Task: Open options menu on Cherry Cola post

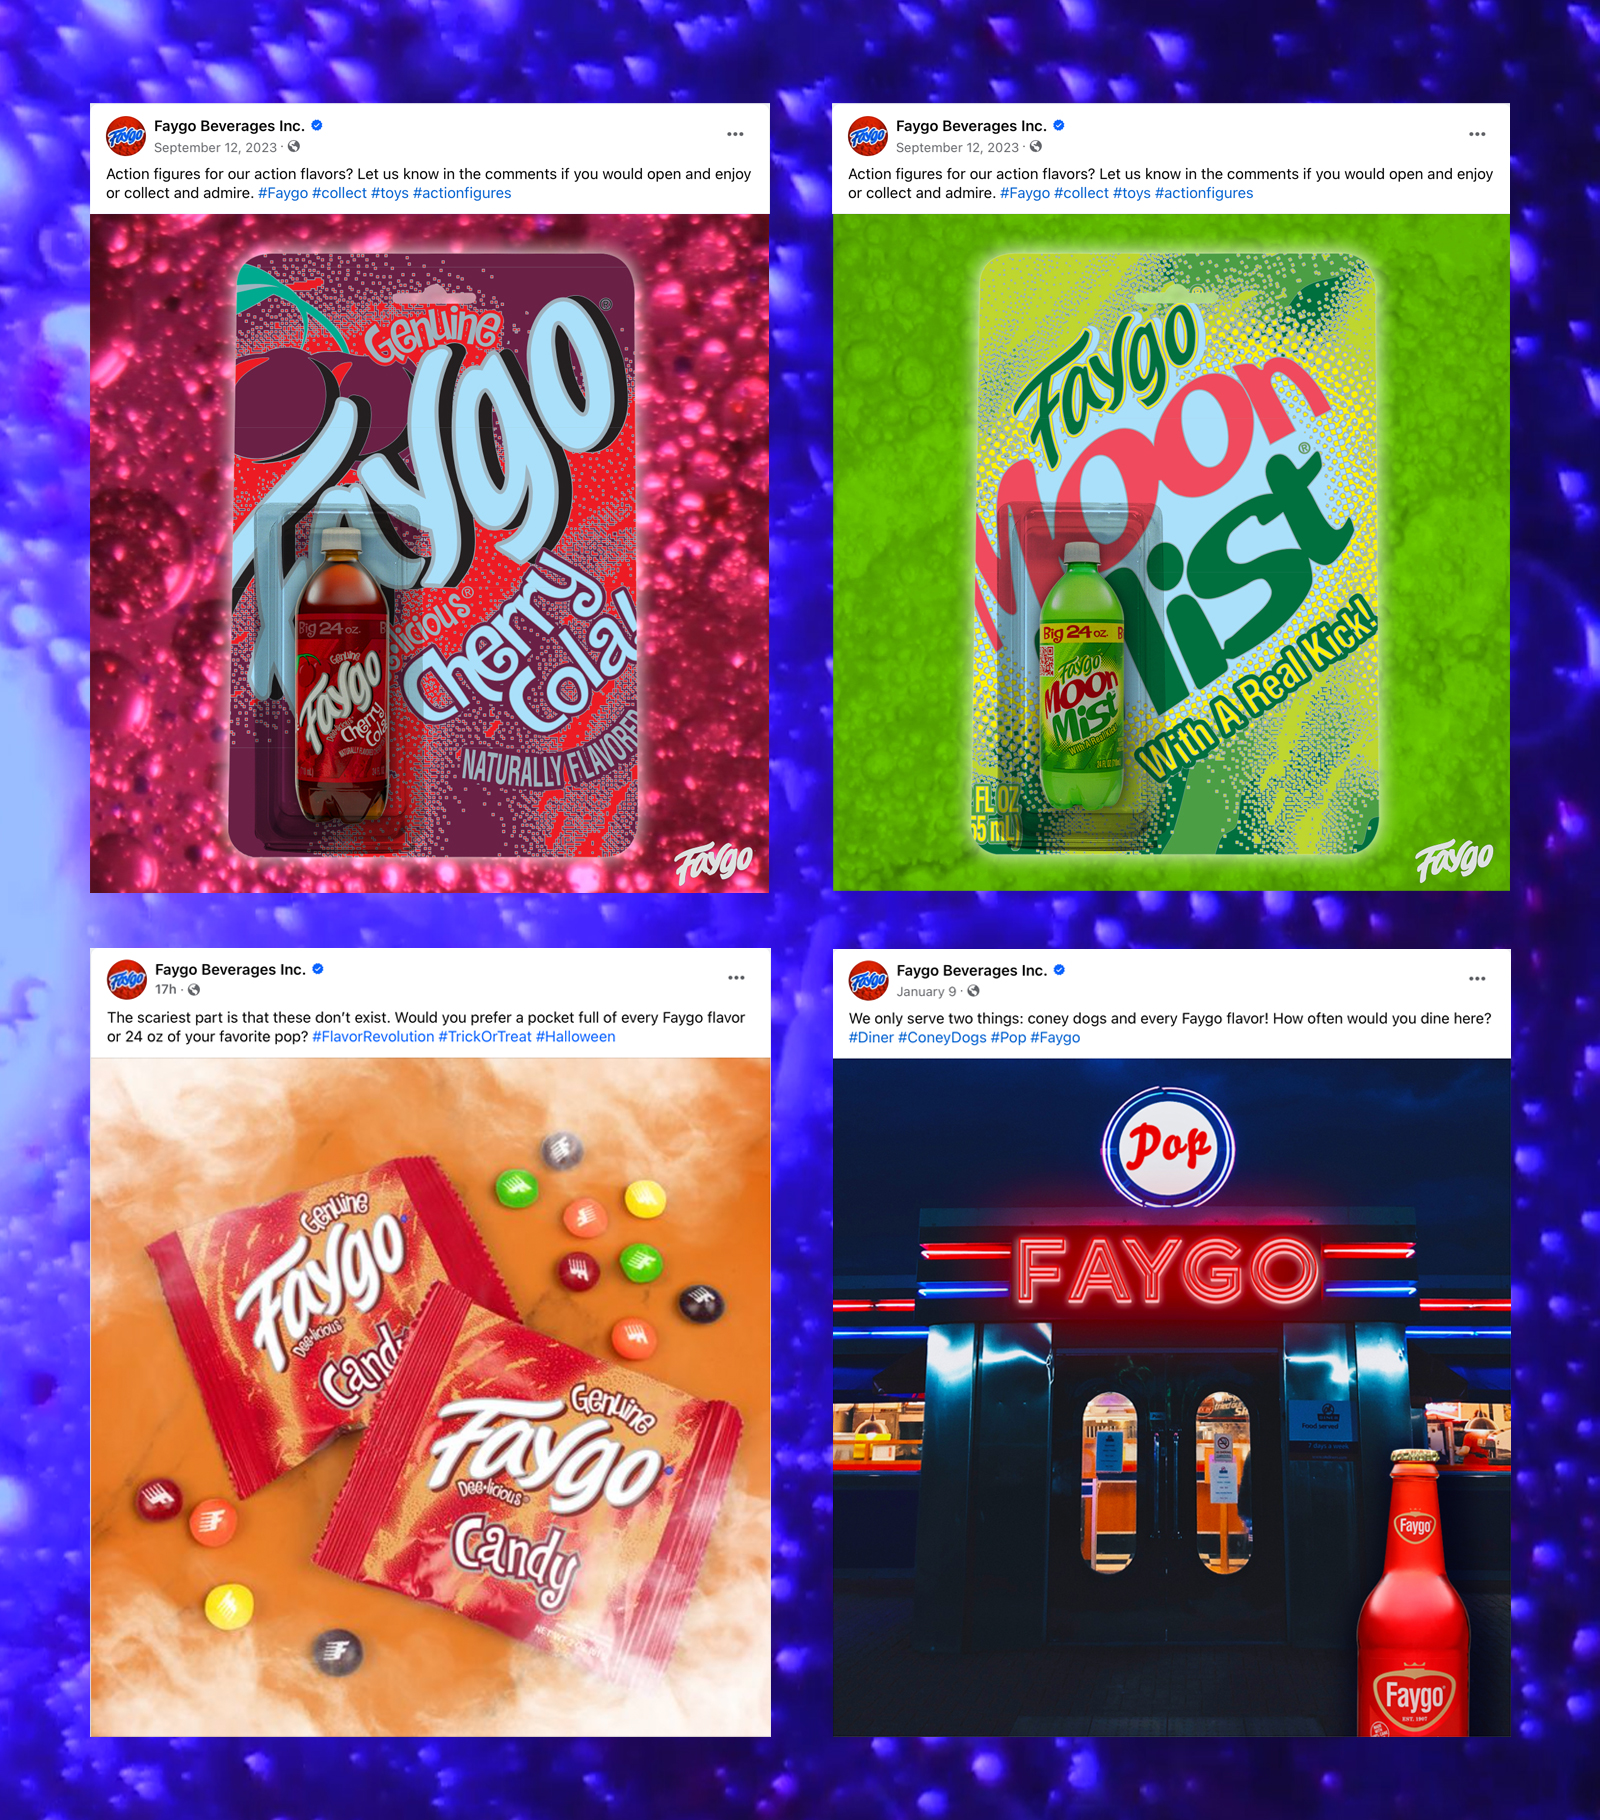Action: (735, 134)
